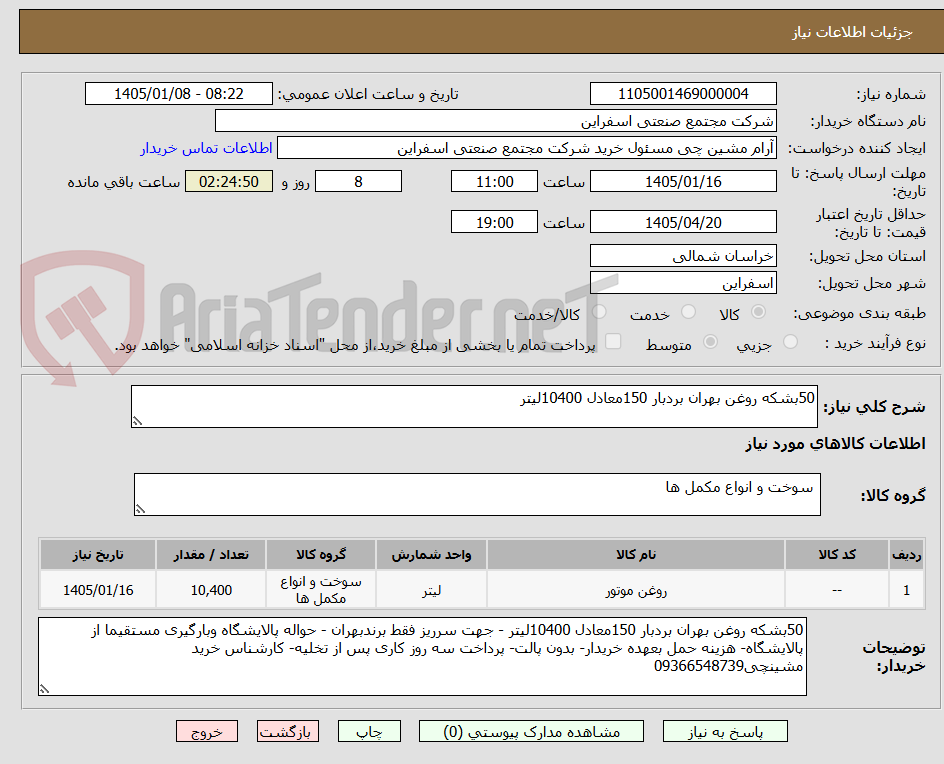Click the 1405/01/16 need date table cell
Screen dimensions: 944x764
98,590
